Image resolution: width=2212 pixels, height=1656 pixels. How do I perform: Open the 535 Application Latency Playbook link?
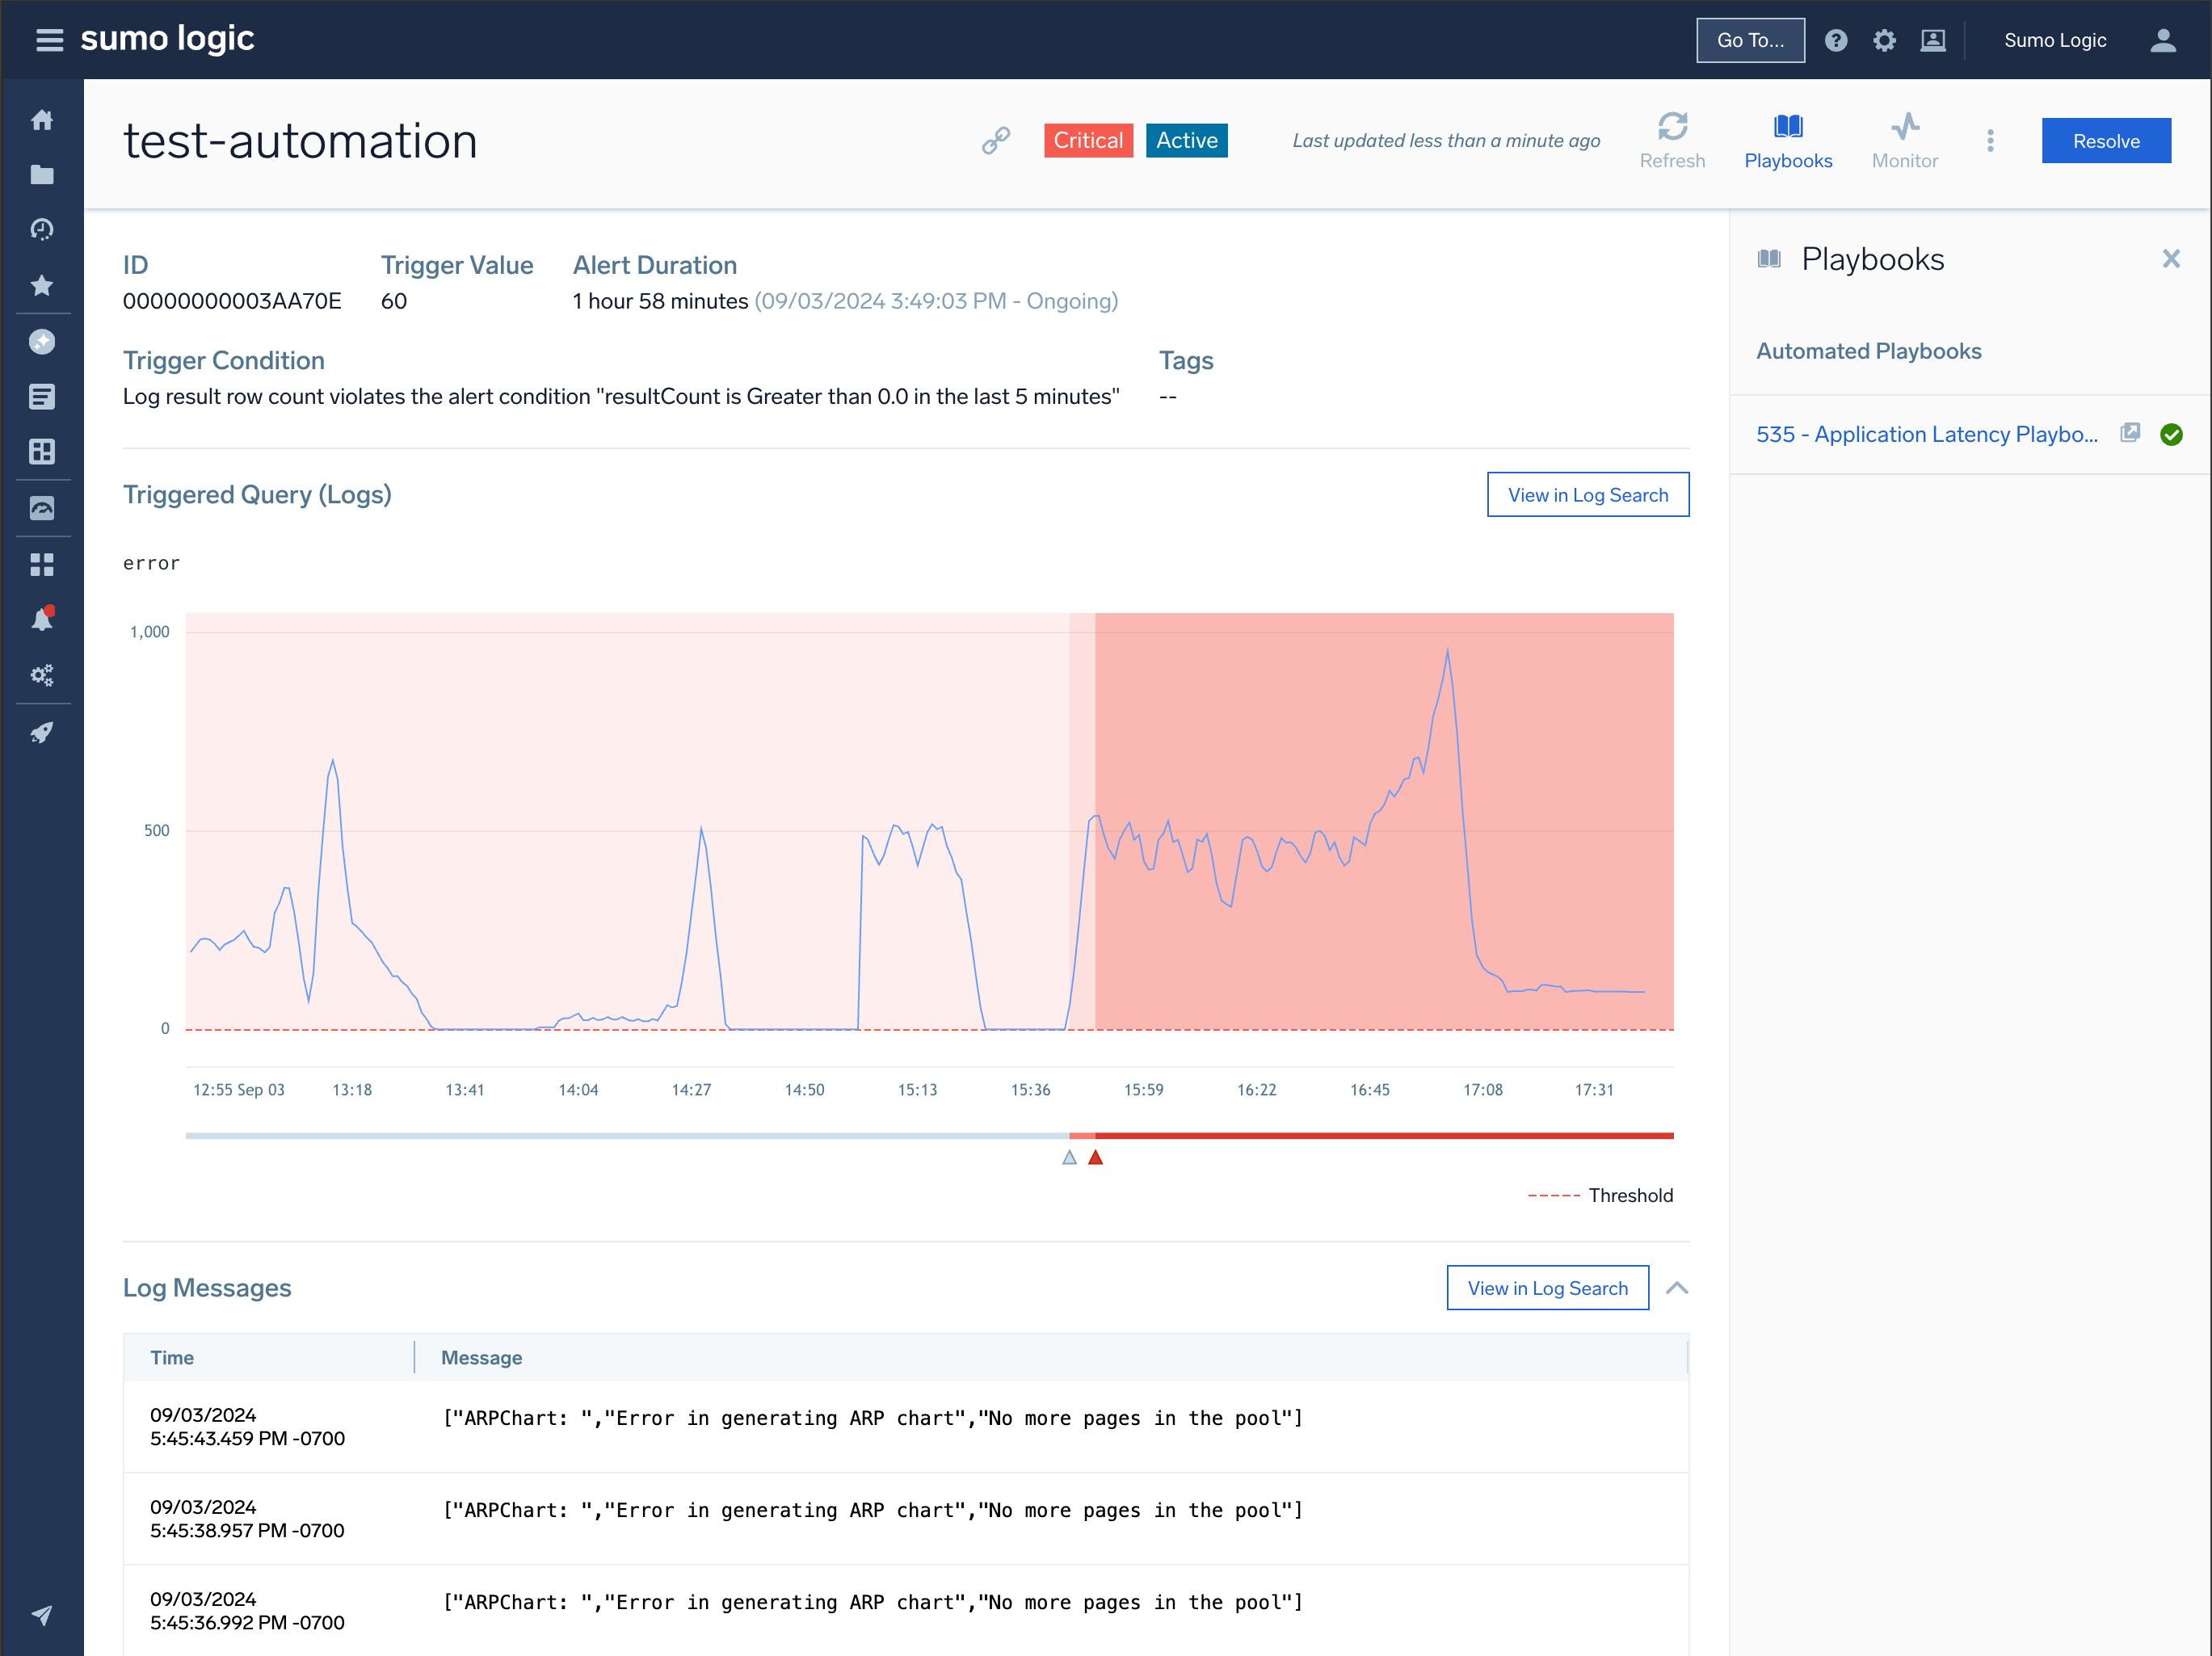[x=1927, y=434]
